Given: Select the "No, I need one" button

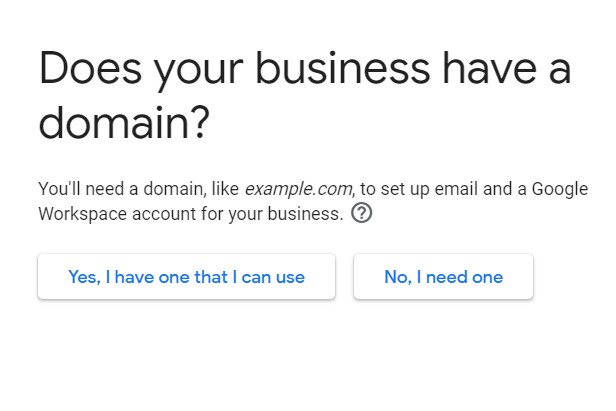Looking at the screenshot, I should (x=443, y=277).
